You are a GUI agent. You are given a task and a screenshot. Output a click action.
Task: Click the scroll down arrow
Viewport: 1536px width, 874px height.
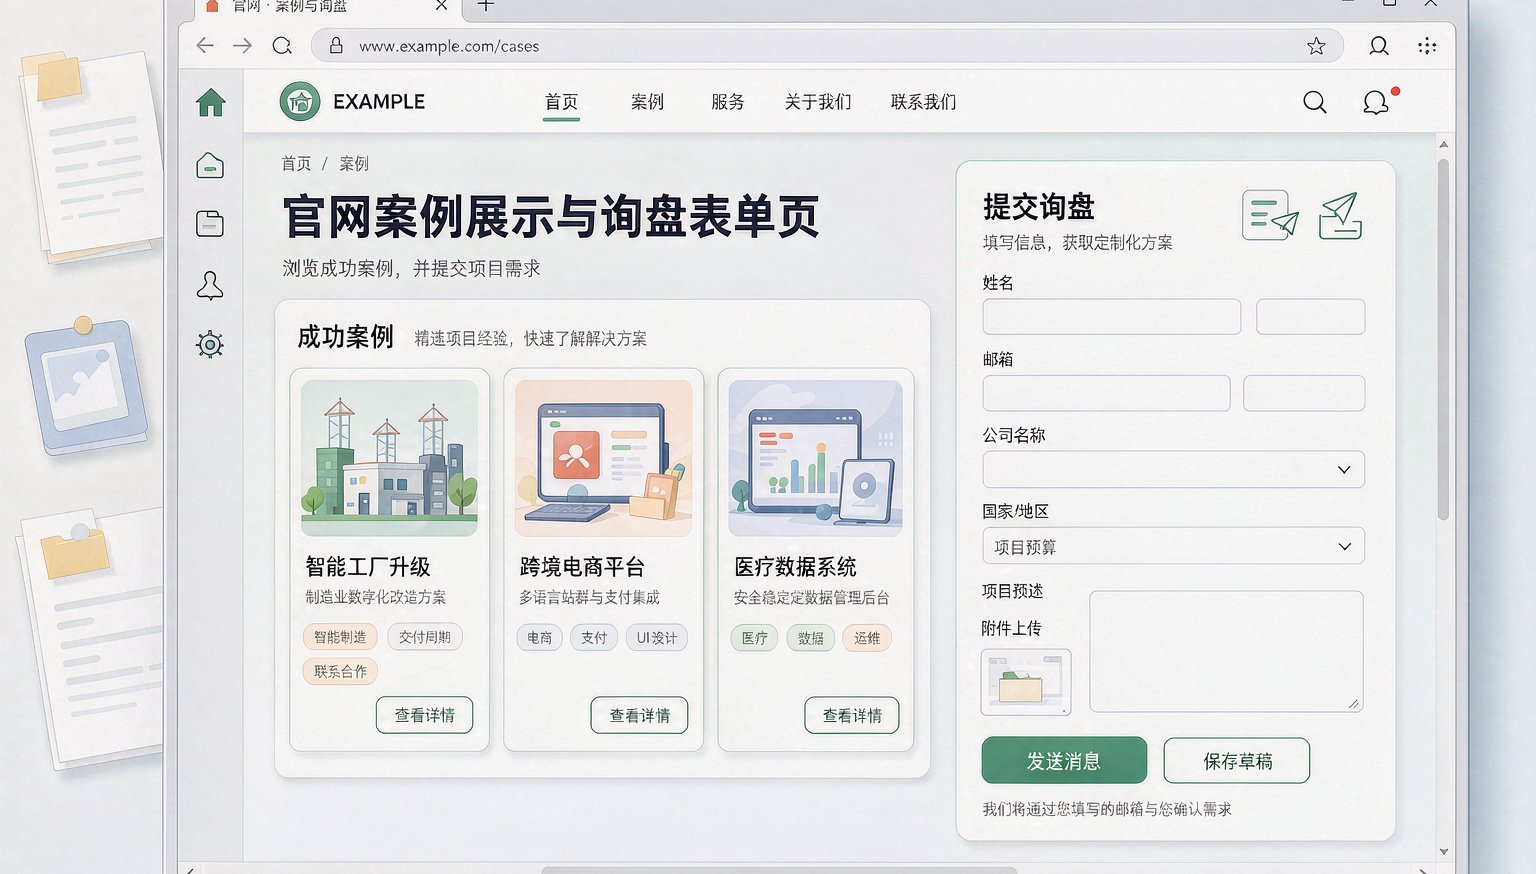click(x=1443, y=852)
